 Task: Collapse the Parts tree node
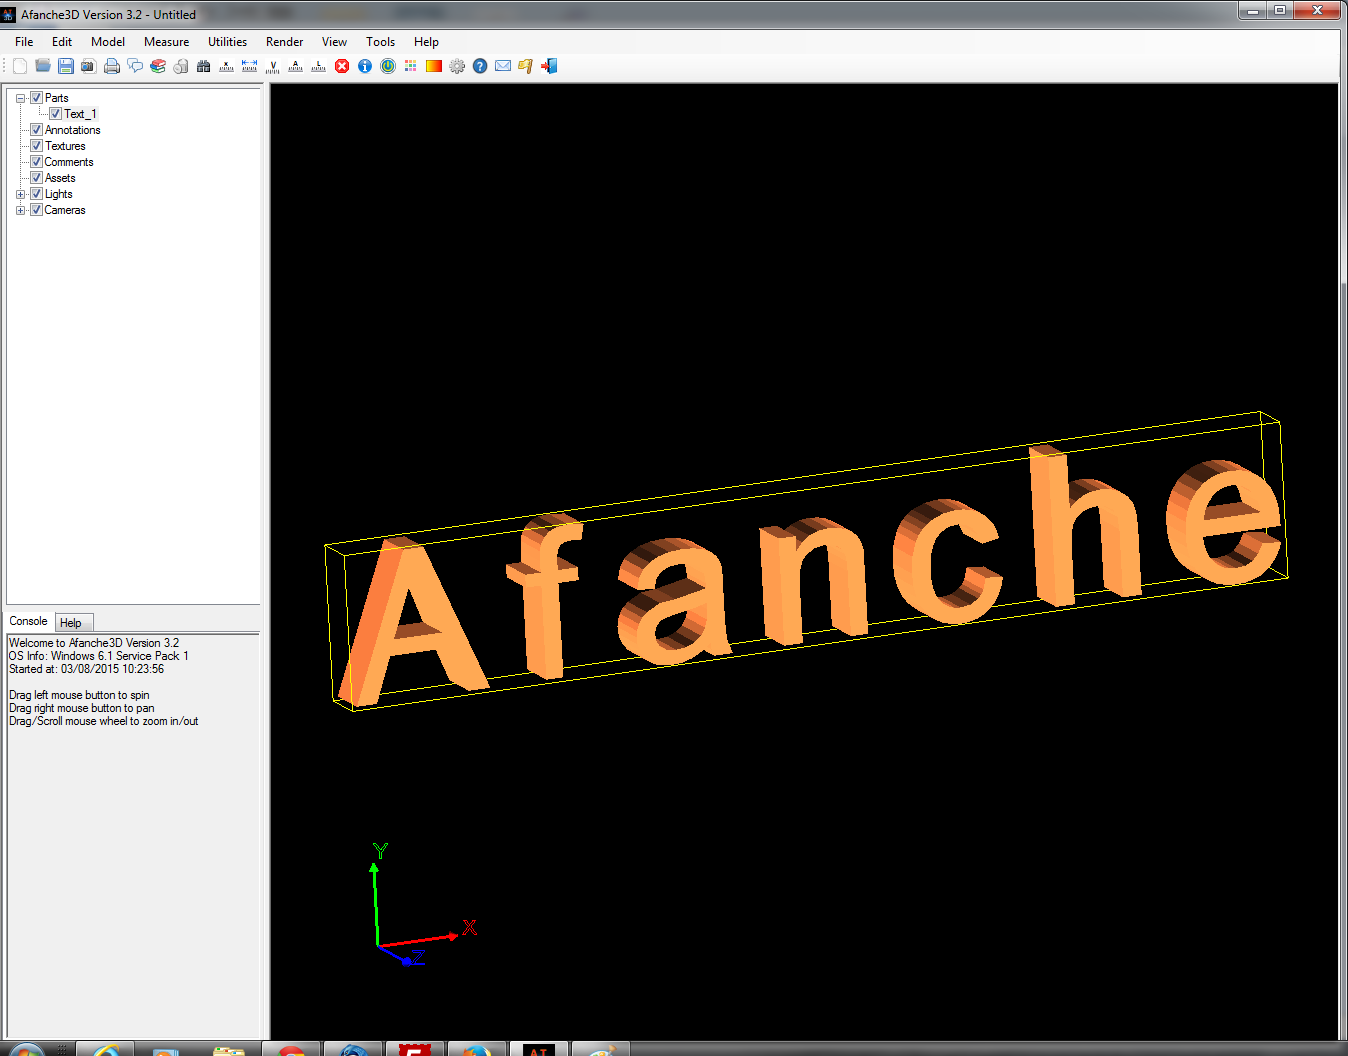20,98
